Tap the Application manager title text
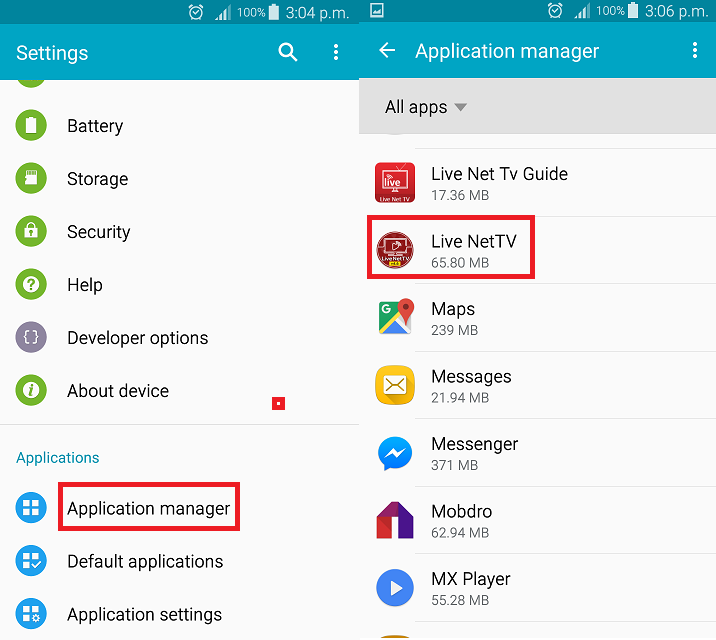This screenshot has height=640, width=716. tap(507, 51)
